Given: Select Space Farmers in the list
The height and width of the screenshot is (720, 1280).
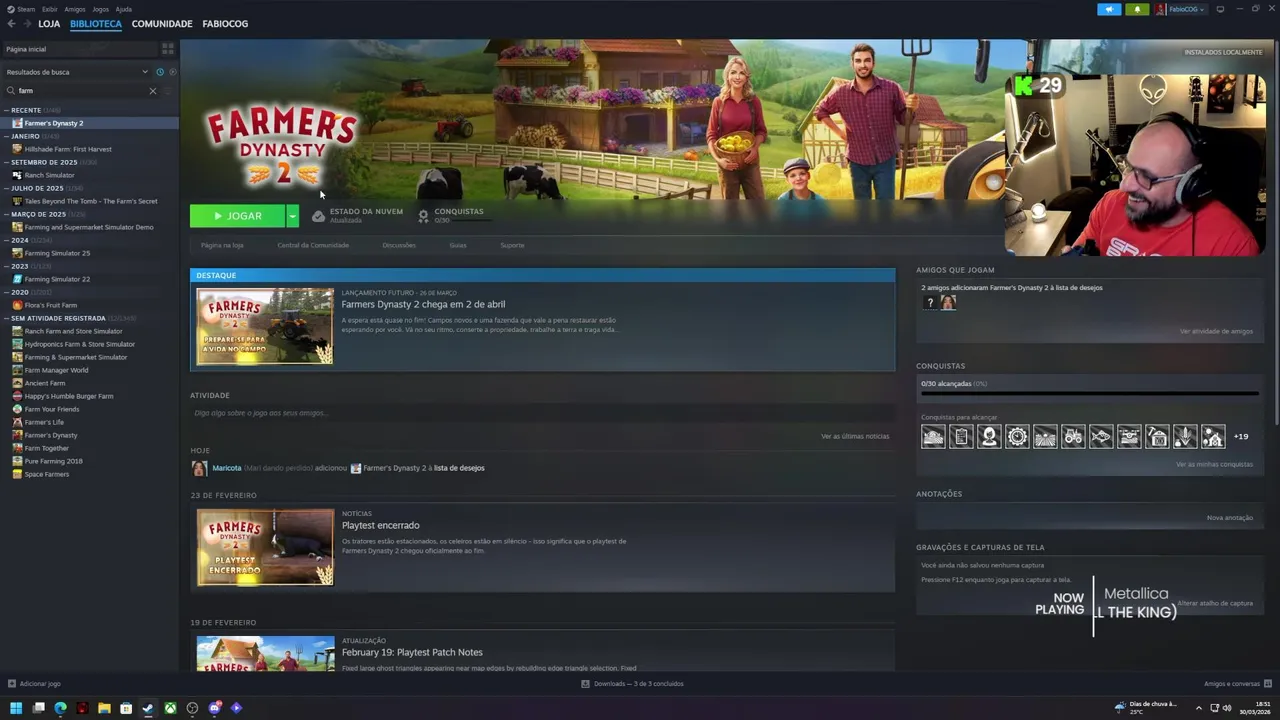Looking at the screenshot, I should (46, 474).
